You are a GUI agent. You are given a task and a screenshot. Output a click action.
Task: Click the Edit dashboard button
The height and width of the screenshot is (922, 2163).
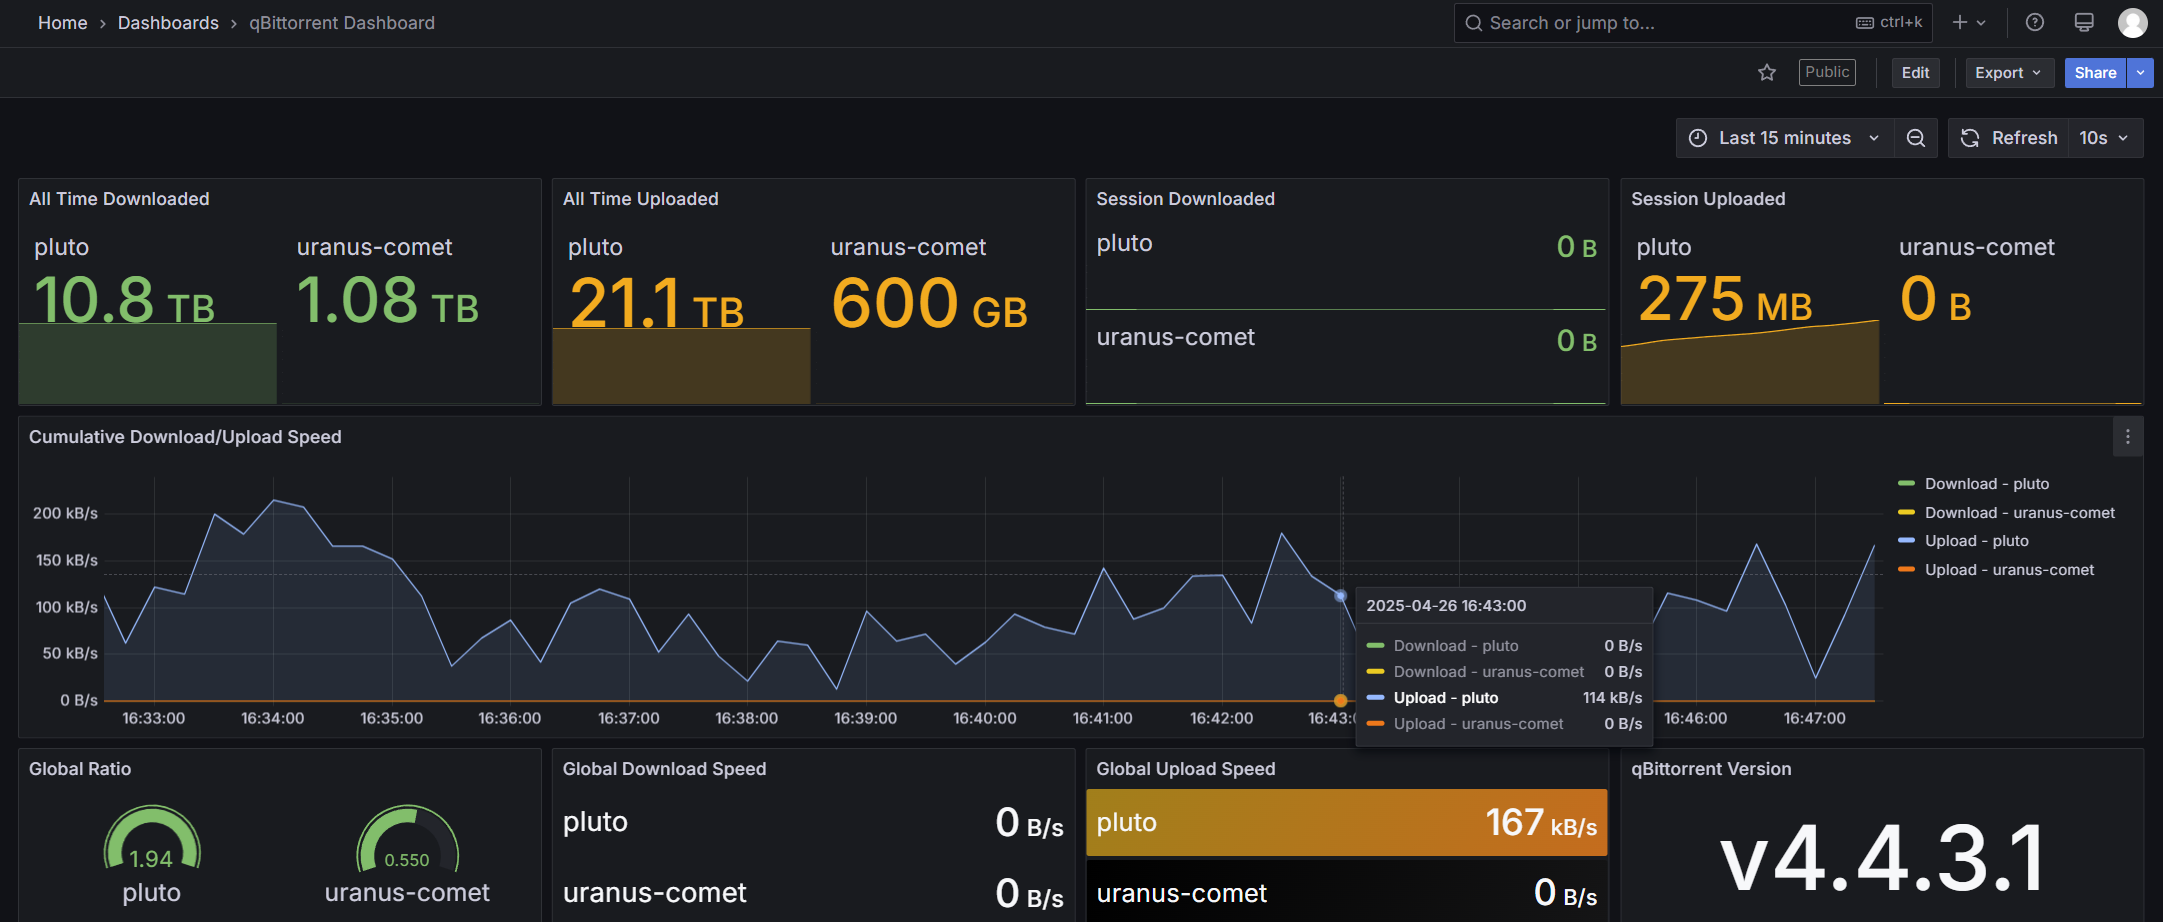point(1915,73)
